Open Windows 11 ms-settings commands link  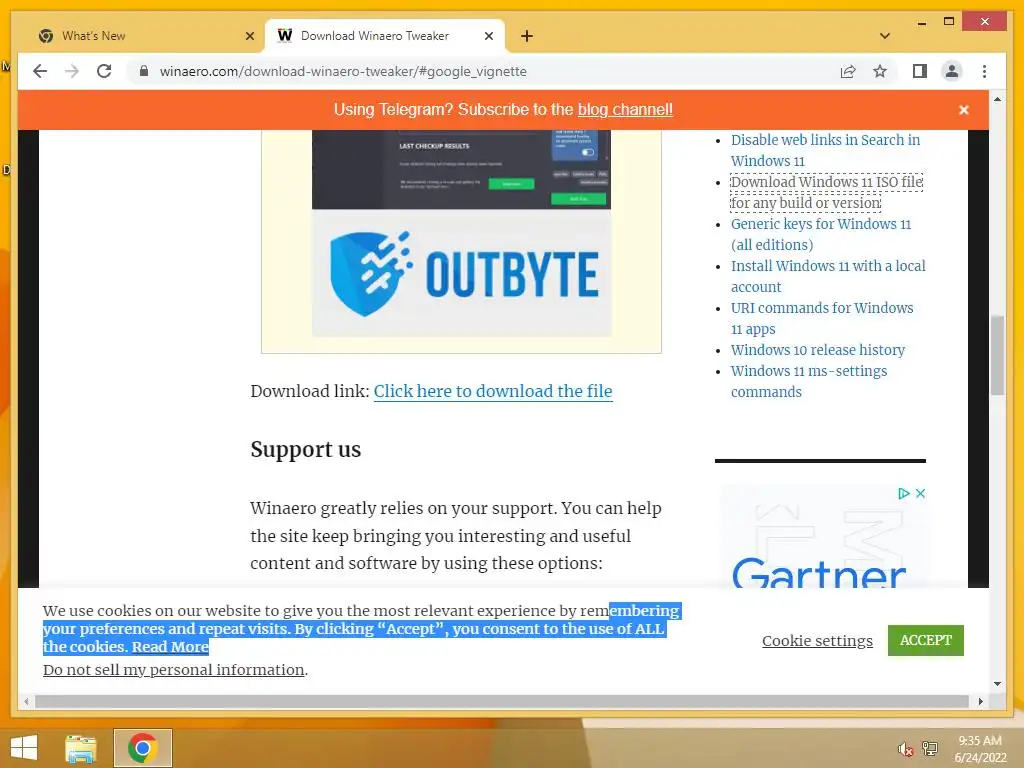[x=809, y=381]
